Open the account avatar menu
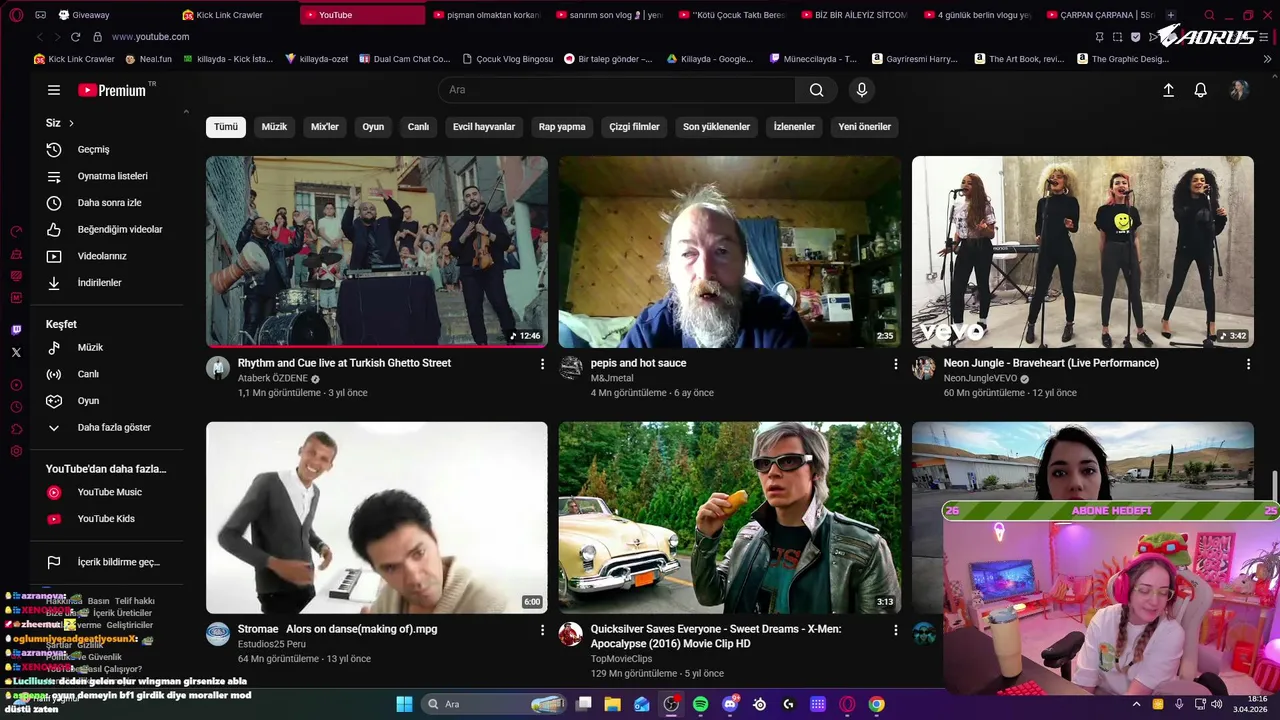 click(x=1239, y=90)
